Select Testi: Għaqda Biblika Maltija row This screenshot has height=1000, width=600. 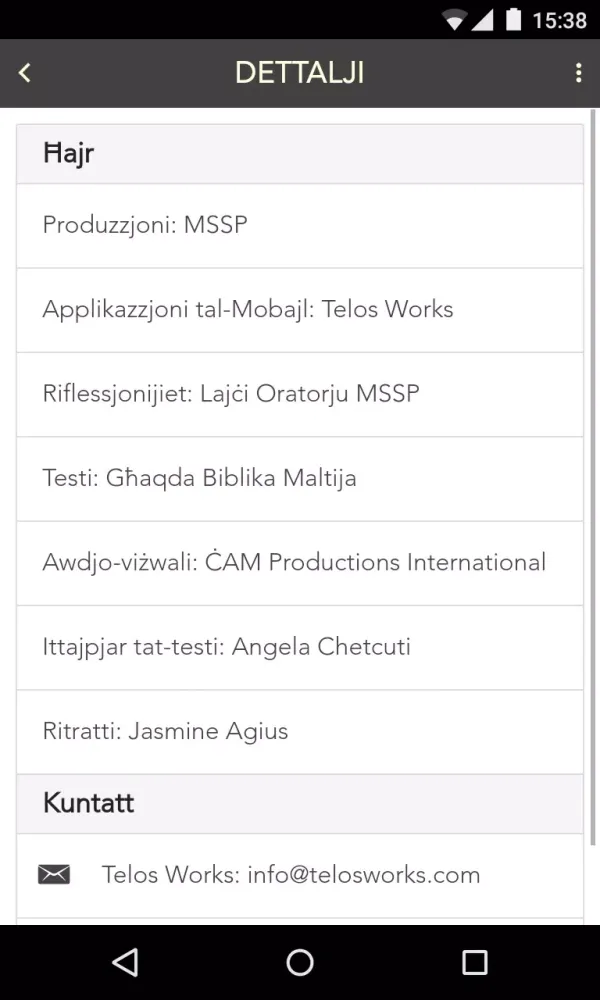point(300,479)
